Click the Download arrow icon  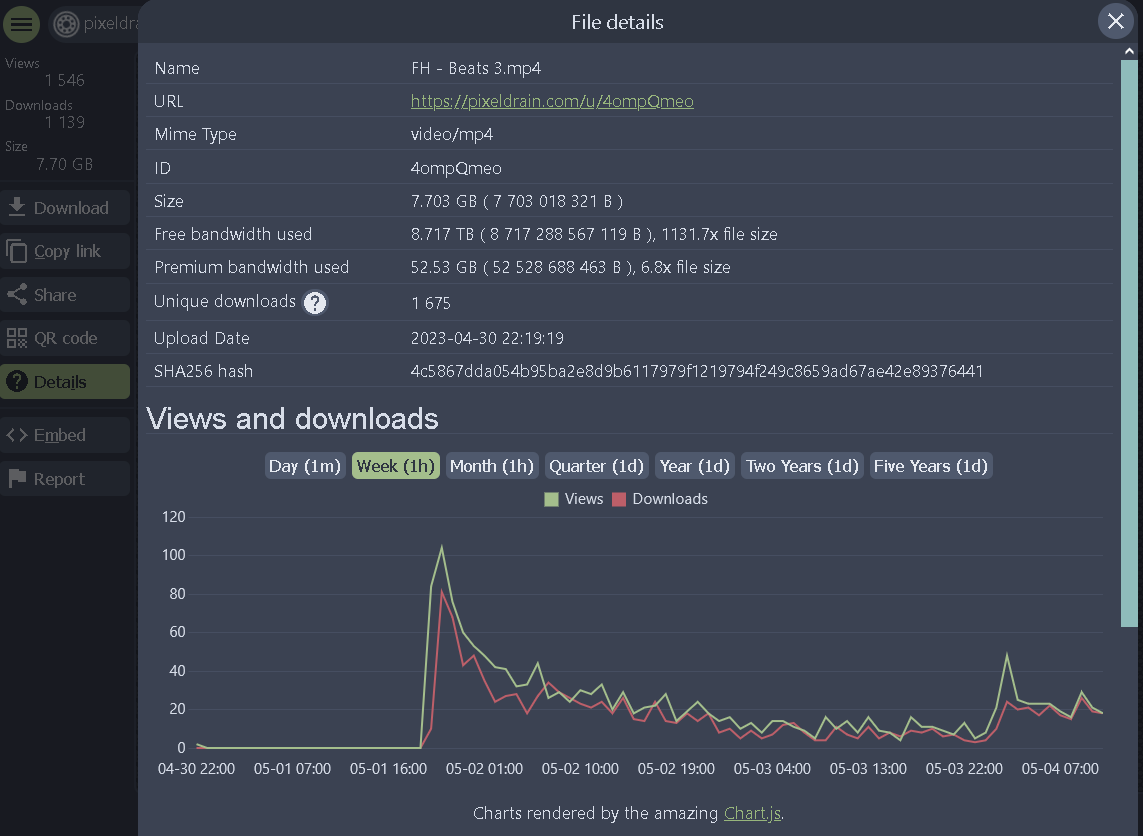coord(17,208)
